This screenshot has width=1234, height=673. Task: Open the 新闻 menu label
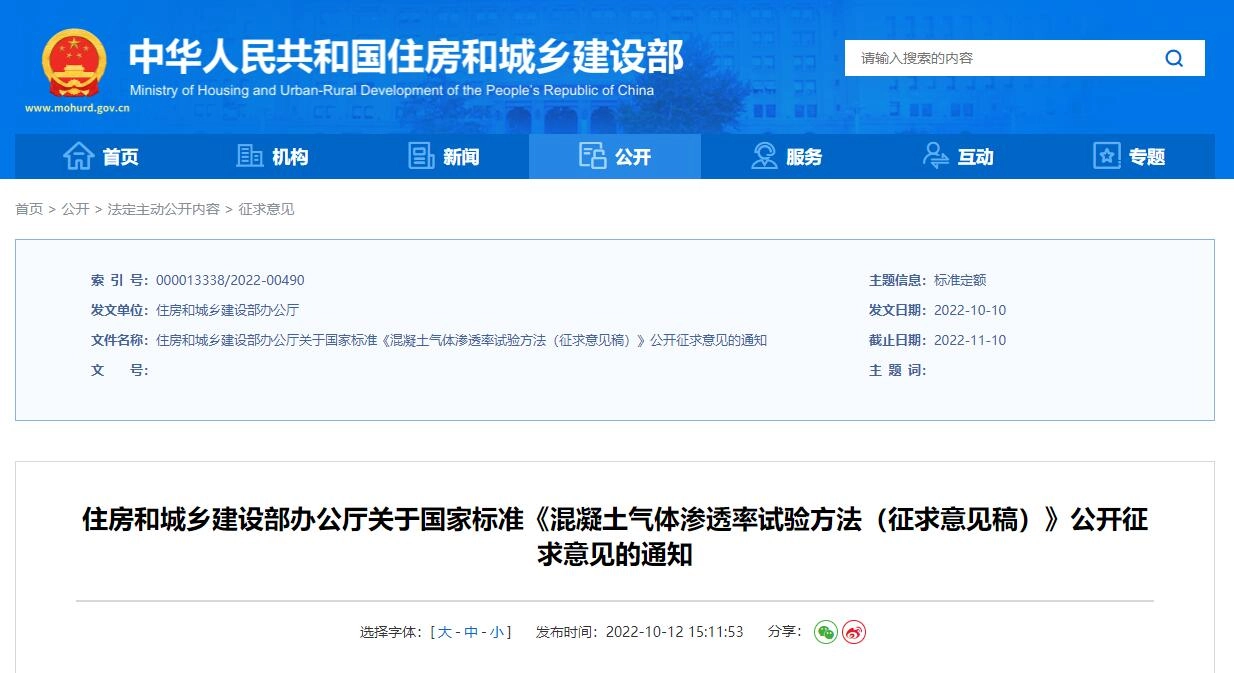461,157
